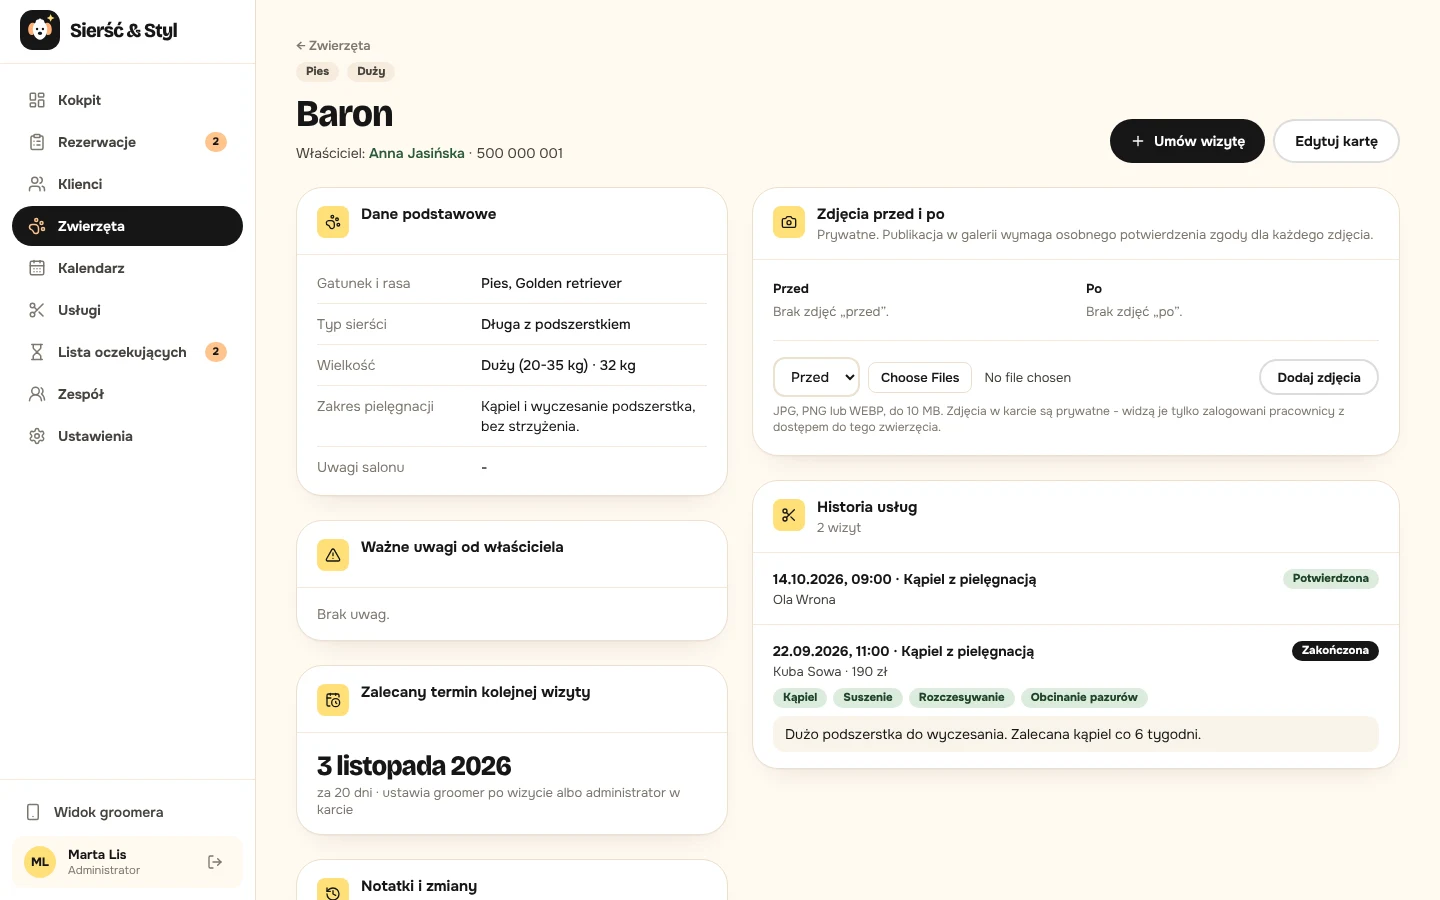Click the Pies tag above Baron
This screenshot has width=1440, height=900.
coord(317,71)
